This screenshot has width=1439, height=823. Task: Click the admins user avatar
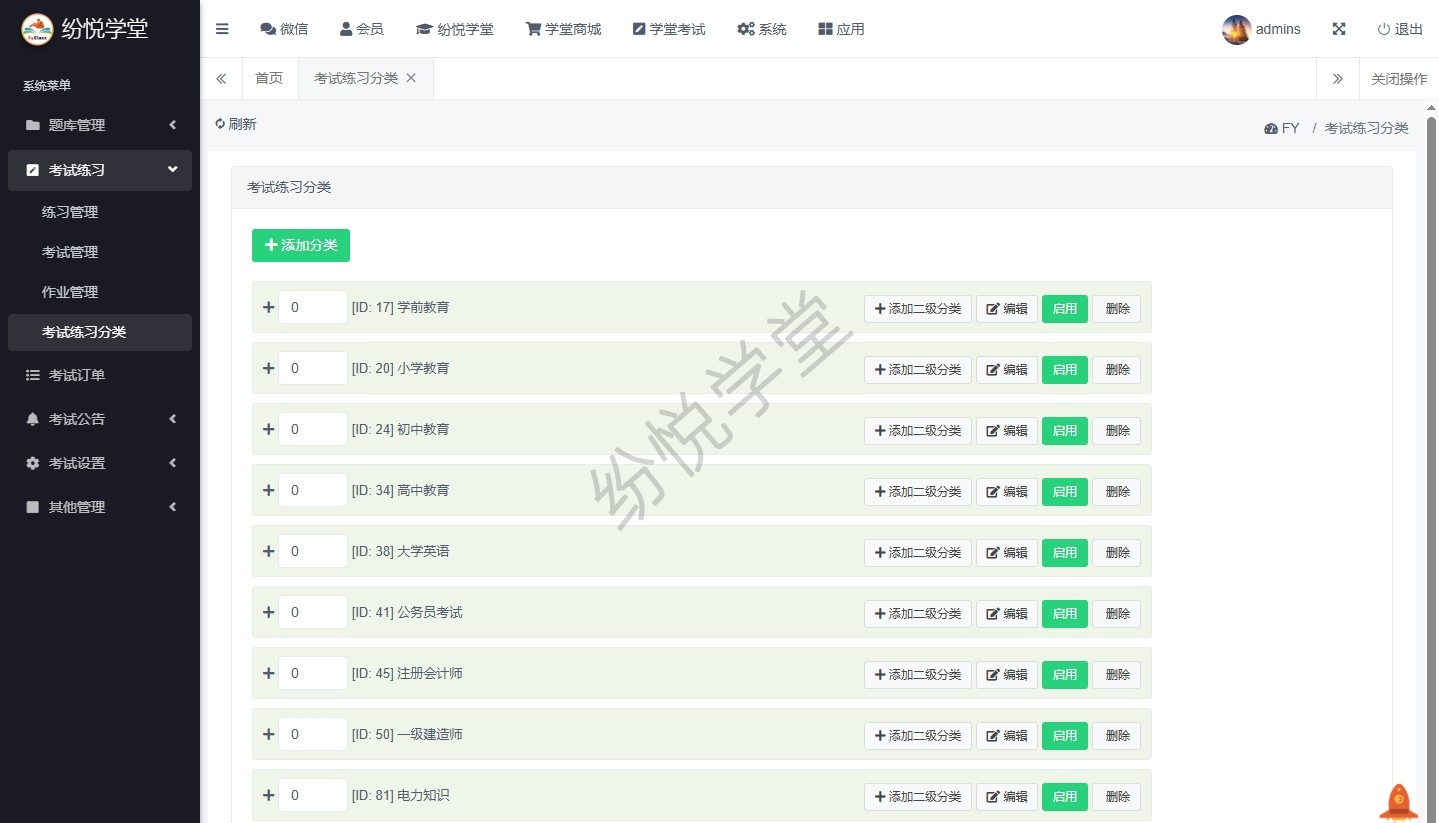point(1236,29)
